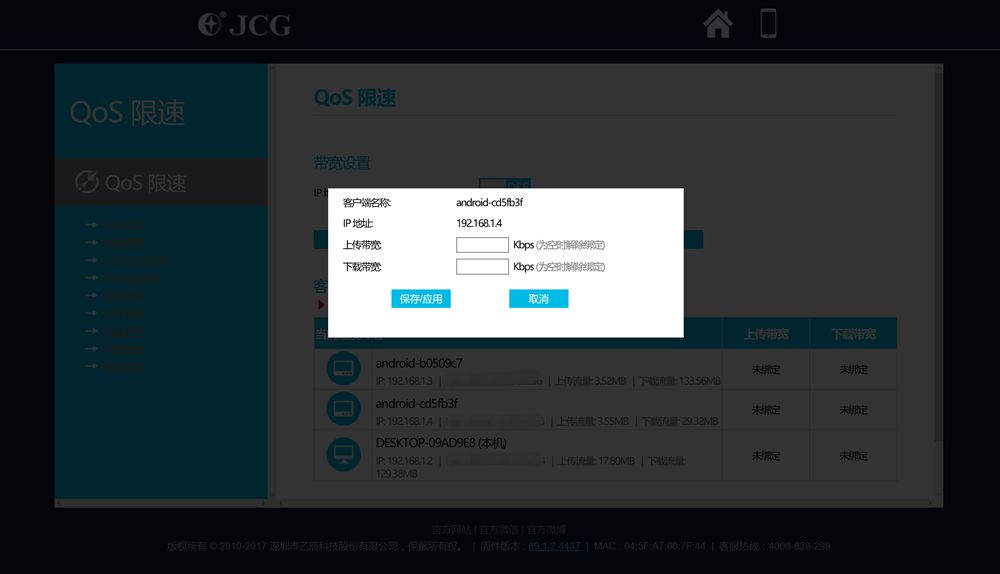Click the vertical scrollbar of the content panel
The width and height of the screenshot is (1000, 574).
938,255
